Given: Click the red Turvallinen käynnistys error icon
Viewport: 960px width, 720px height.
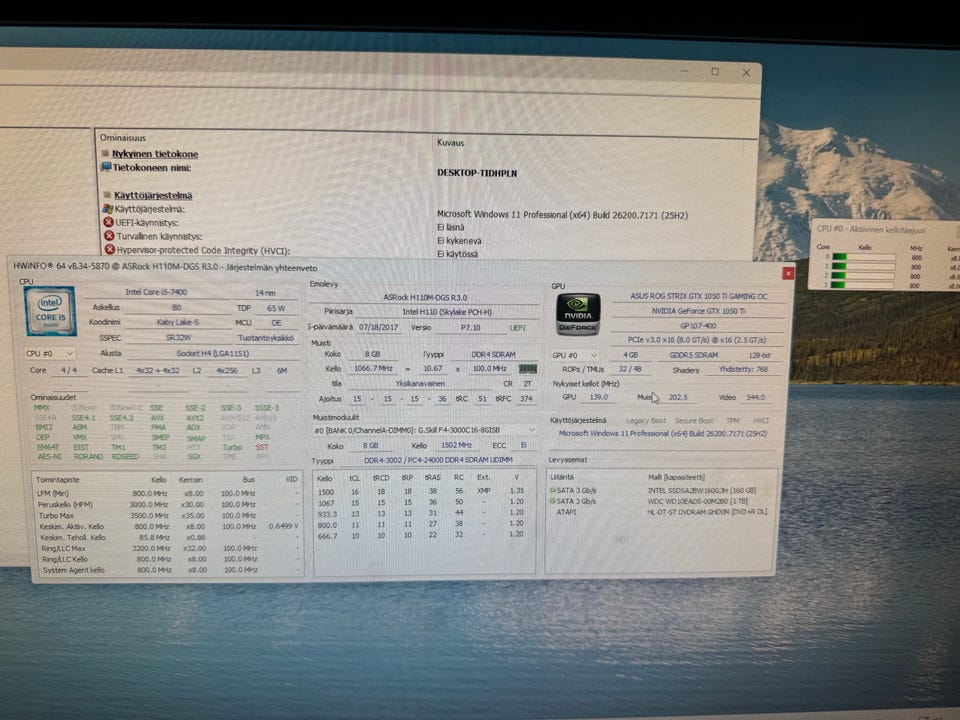Looking at the screenshot, I should tap(109, 236).
